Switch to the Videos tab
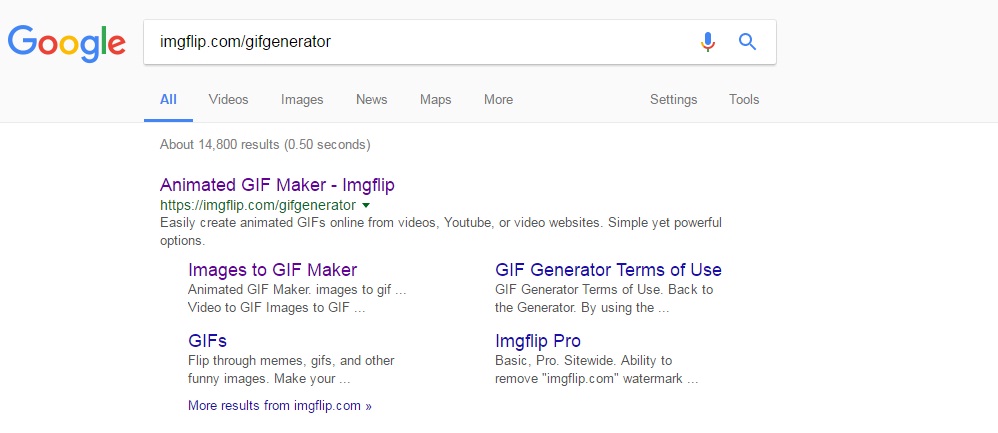This screenshot has height=433, width=998. coord(228,99)
